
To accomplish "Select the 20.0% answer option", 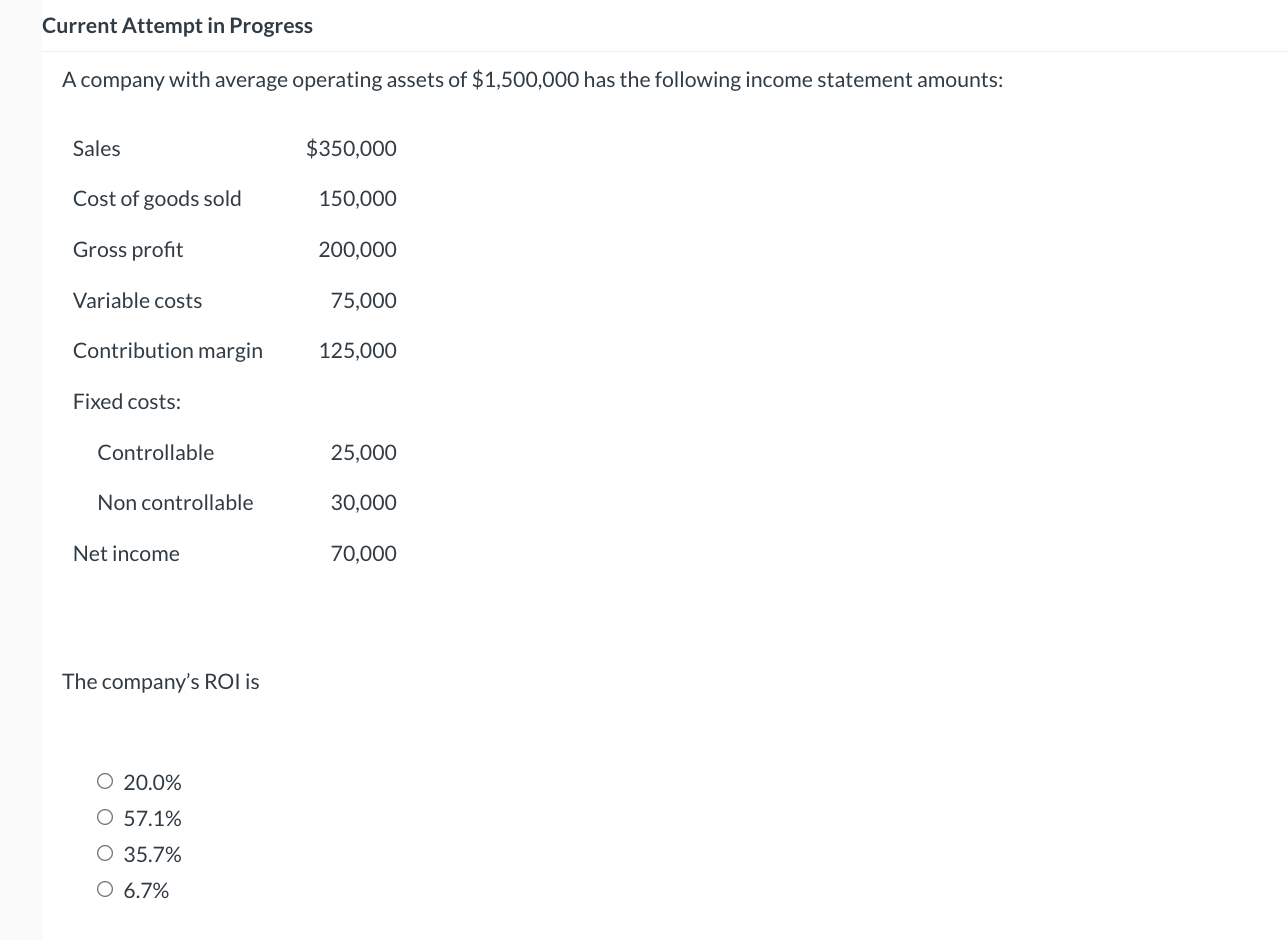I will tap(152, 782).
